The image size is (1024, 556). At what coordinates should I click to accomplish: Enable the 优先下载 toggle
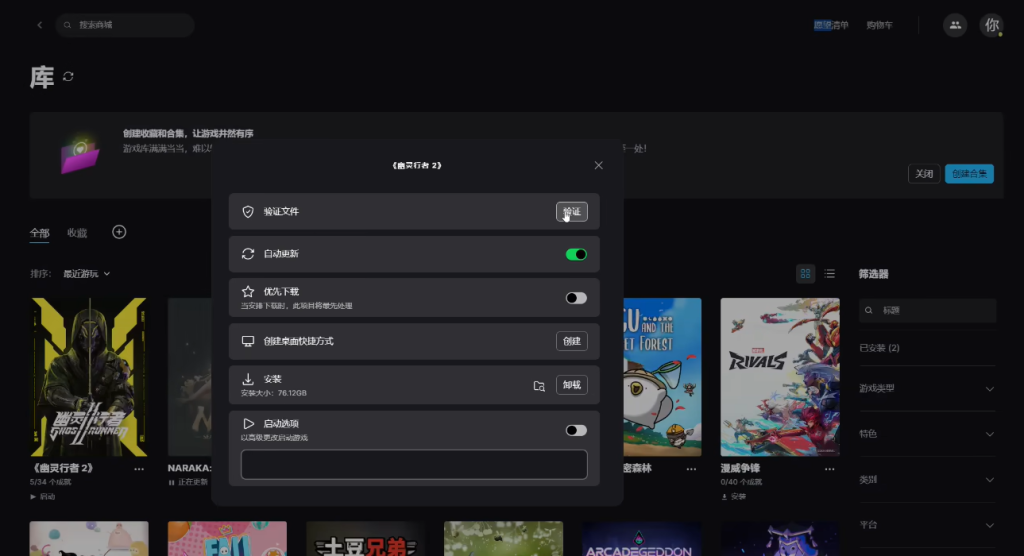click(x=576, y=297)
